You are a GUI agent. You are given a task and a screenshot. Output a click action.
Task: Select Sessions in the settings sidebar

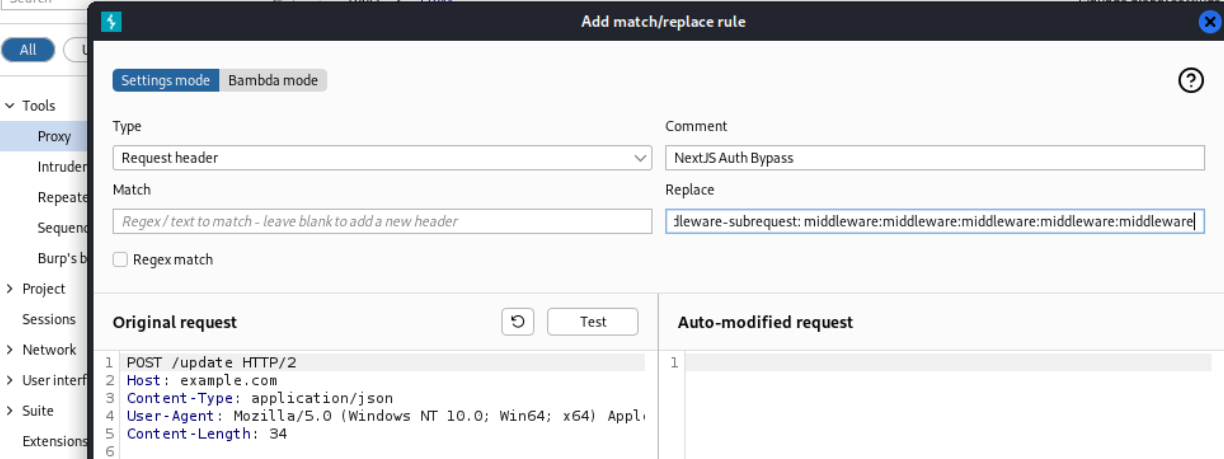[x=49, y=320]
